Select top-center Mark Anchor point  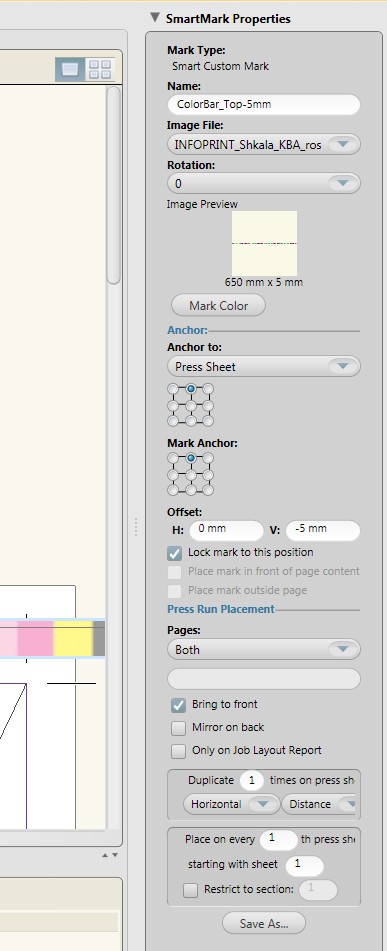[x=190, y=458]
